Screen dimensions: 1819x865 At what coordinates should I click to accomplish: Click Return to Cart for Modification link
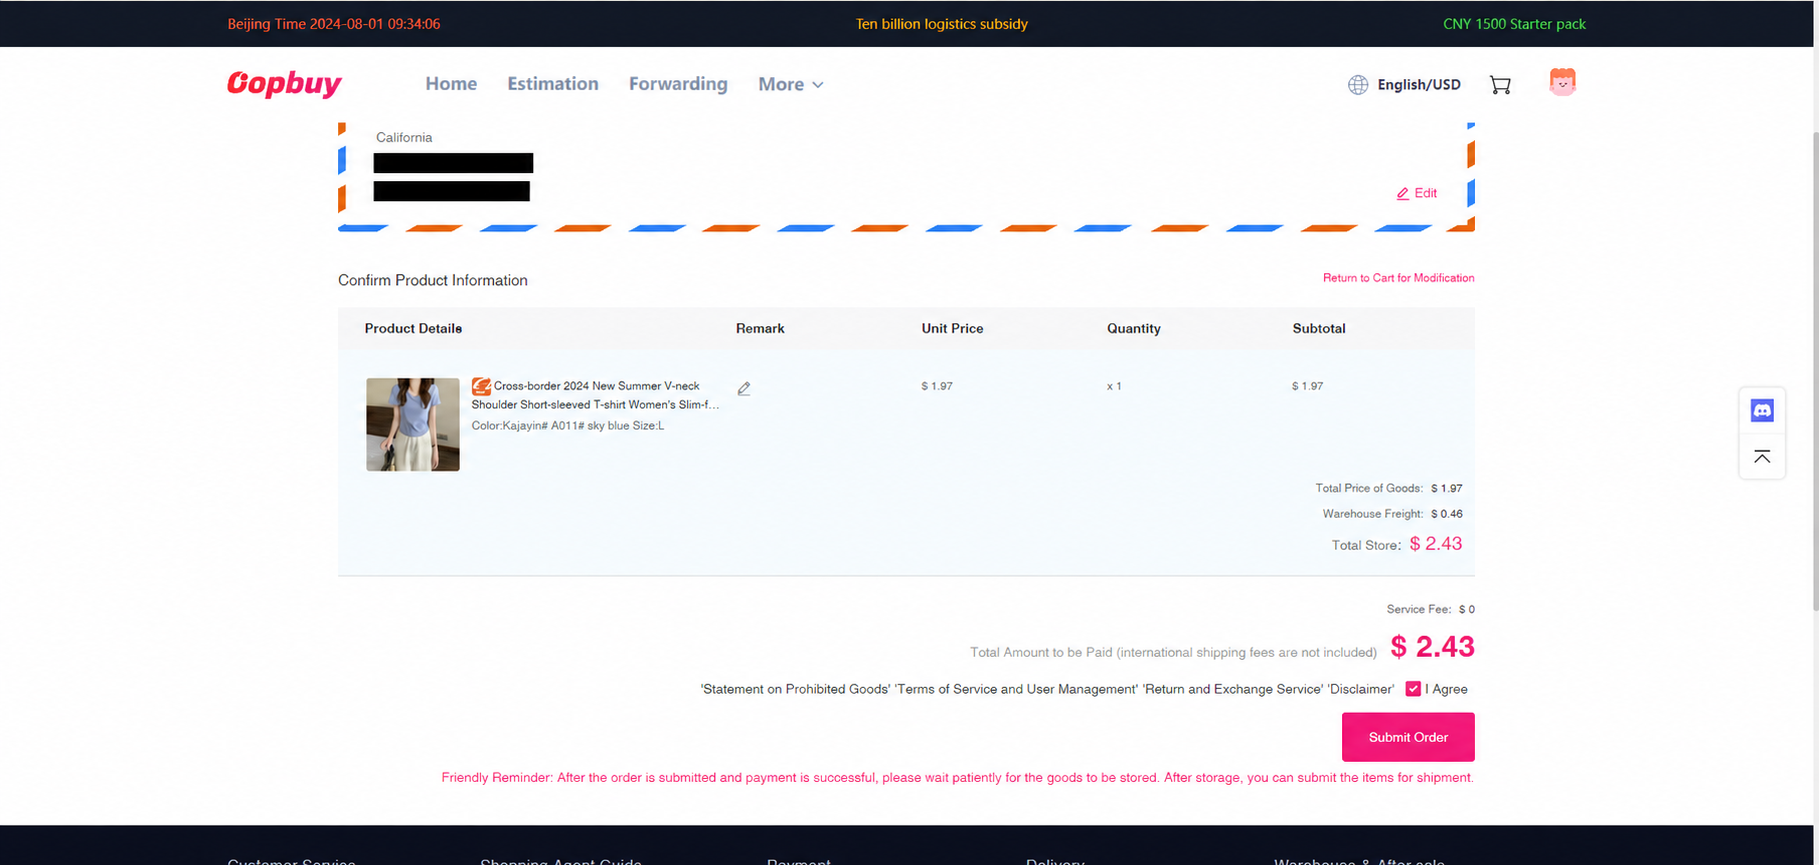point(1398,278)
